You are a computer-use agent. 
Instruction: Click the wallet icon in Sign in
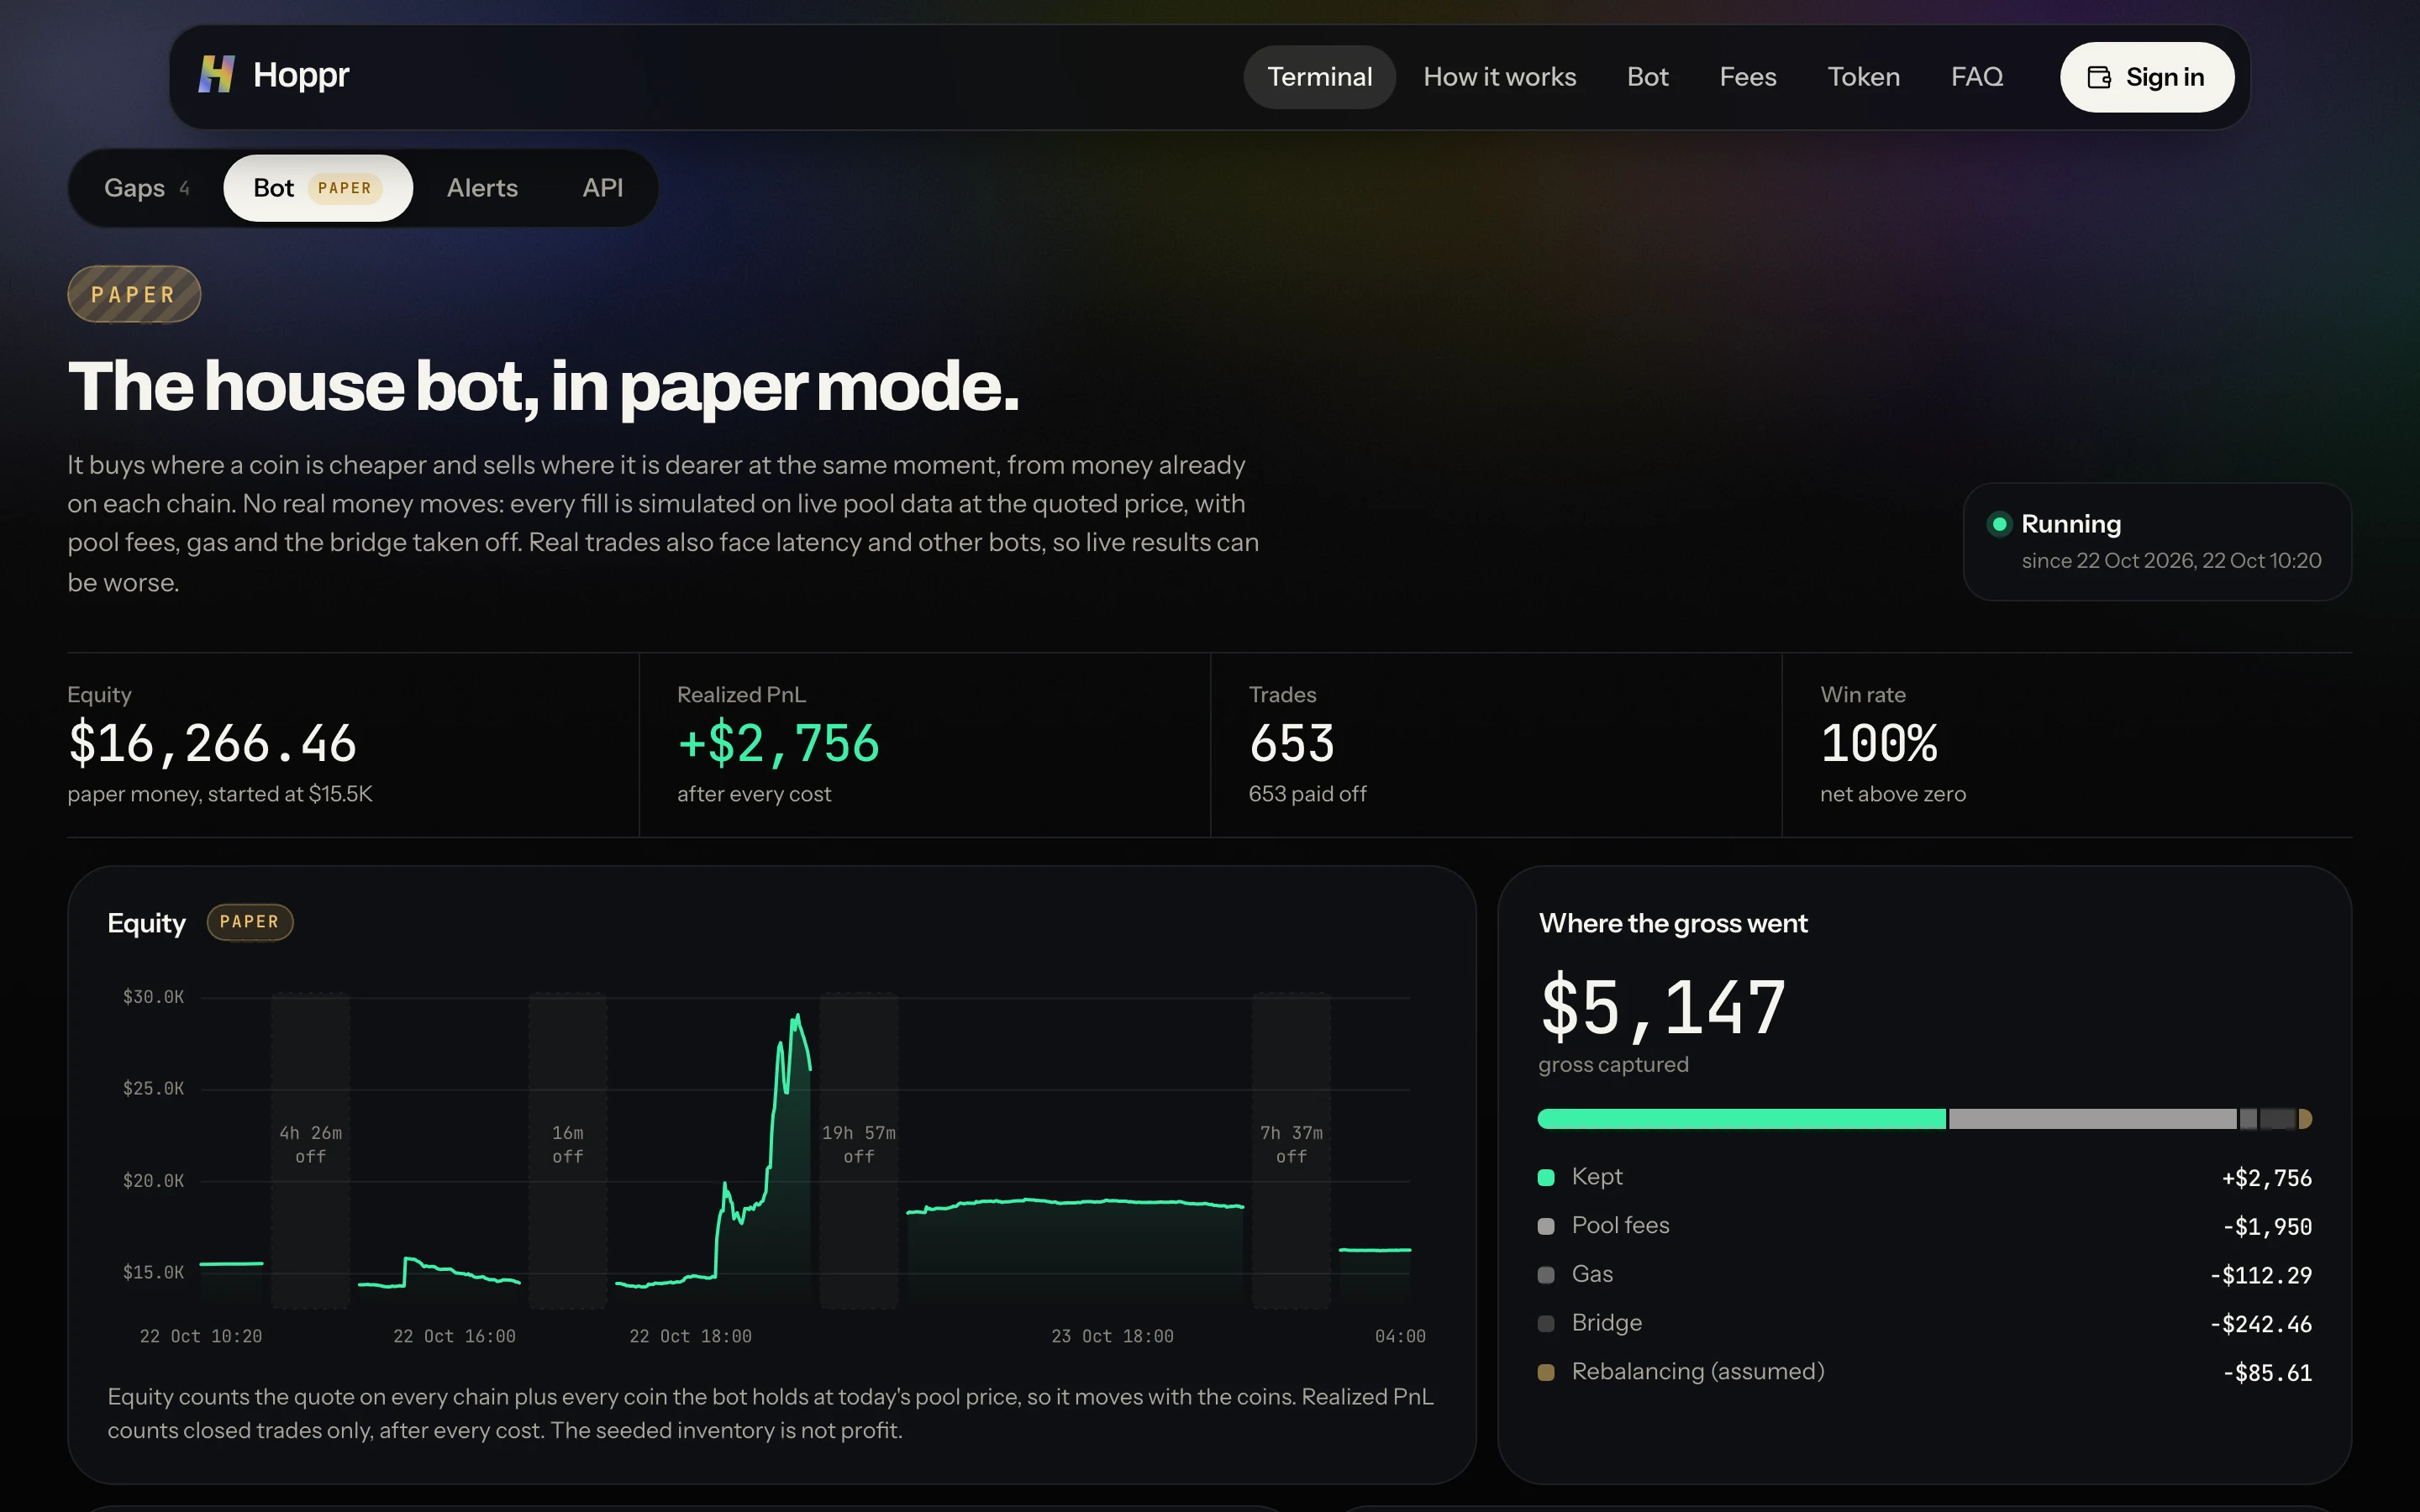point(2099,77)
